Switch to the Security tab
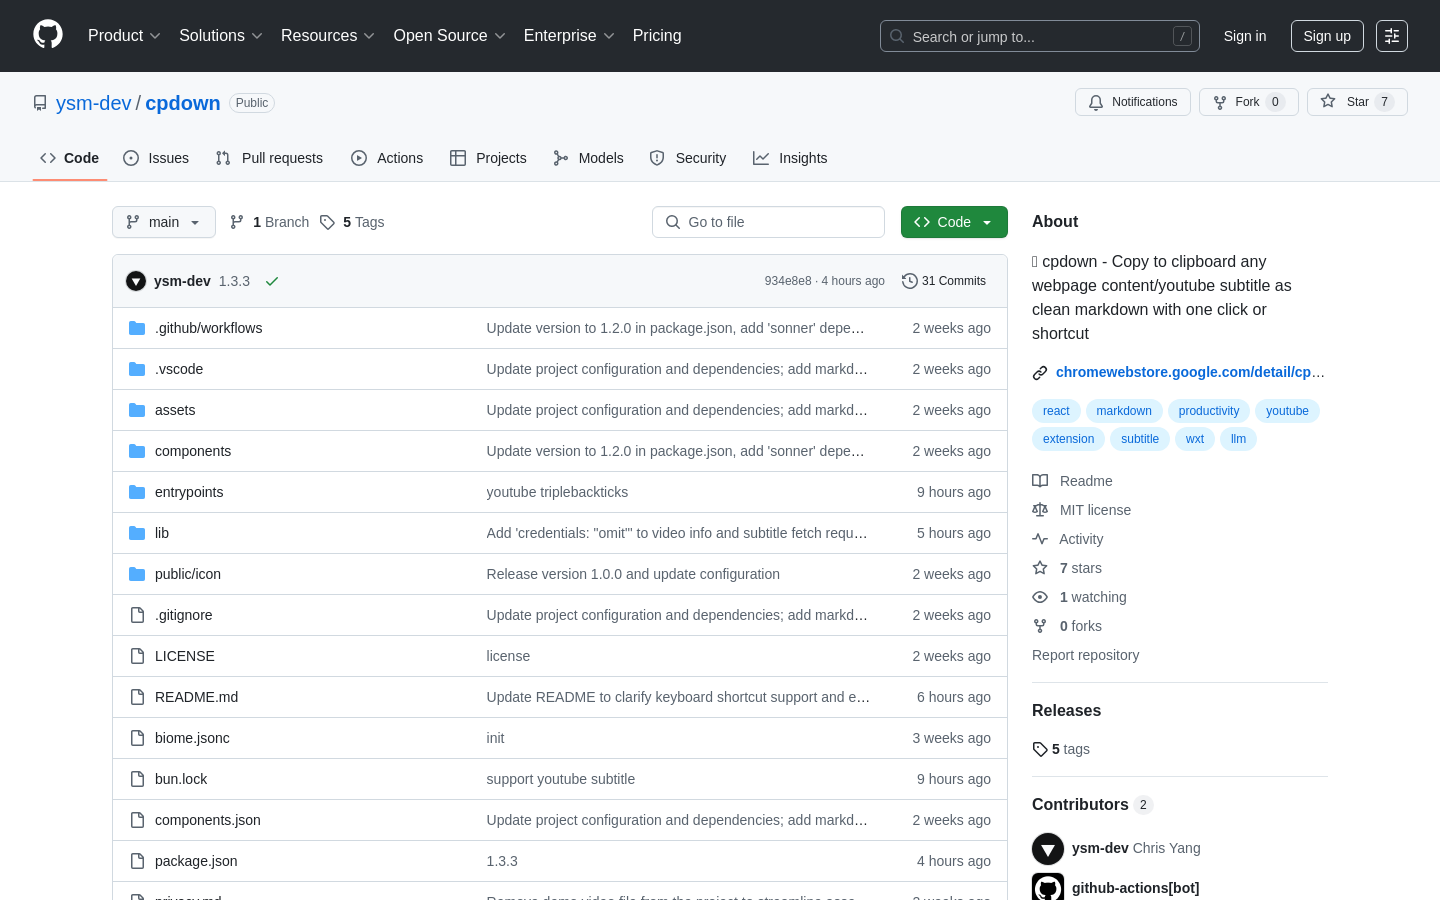 688,158
